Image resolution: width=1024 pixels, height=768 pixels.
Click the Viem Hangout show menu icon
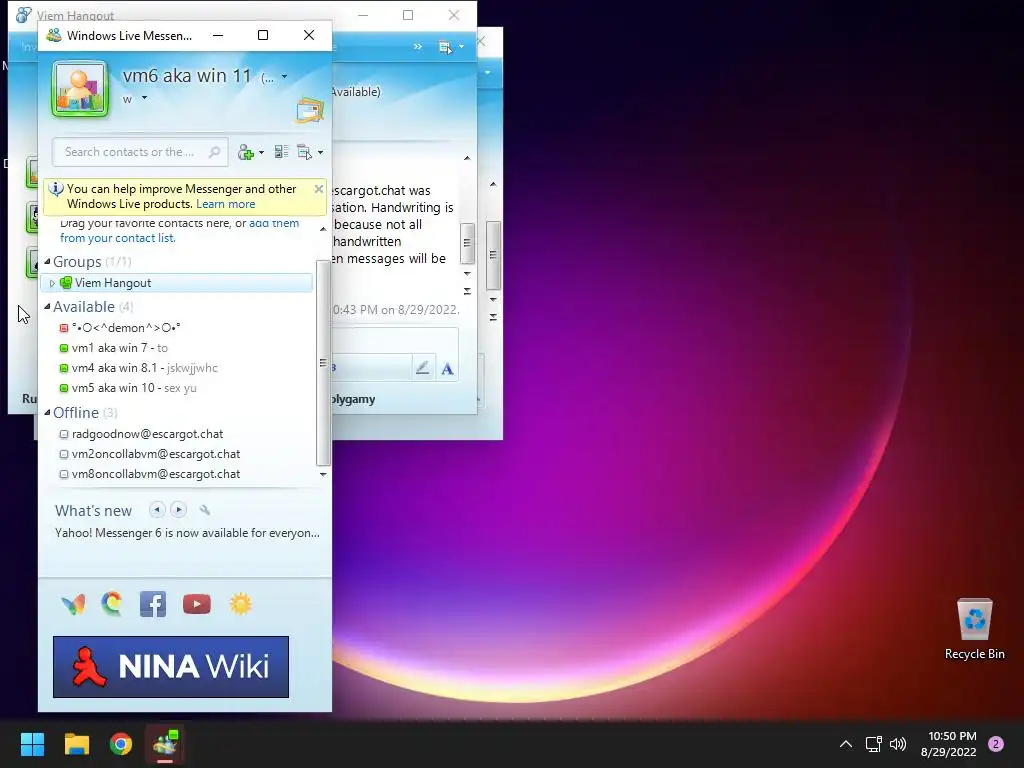pyautogui.click(x=445, y=47)
